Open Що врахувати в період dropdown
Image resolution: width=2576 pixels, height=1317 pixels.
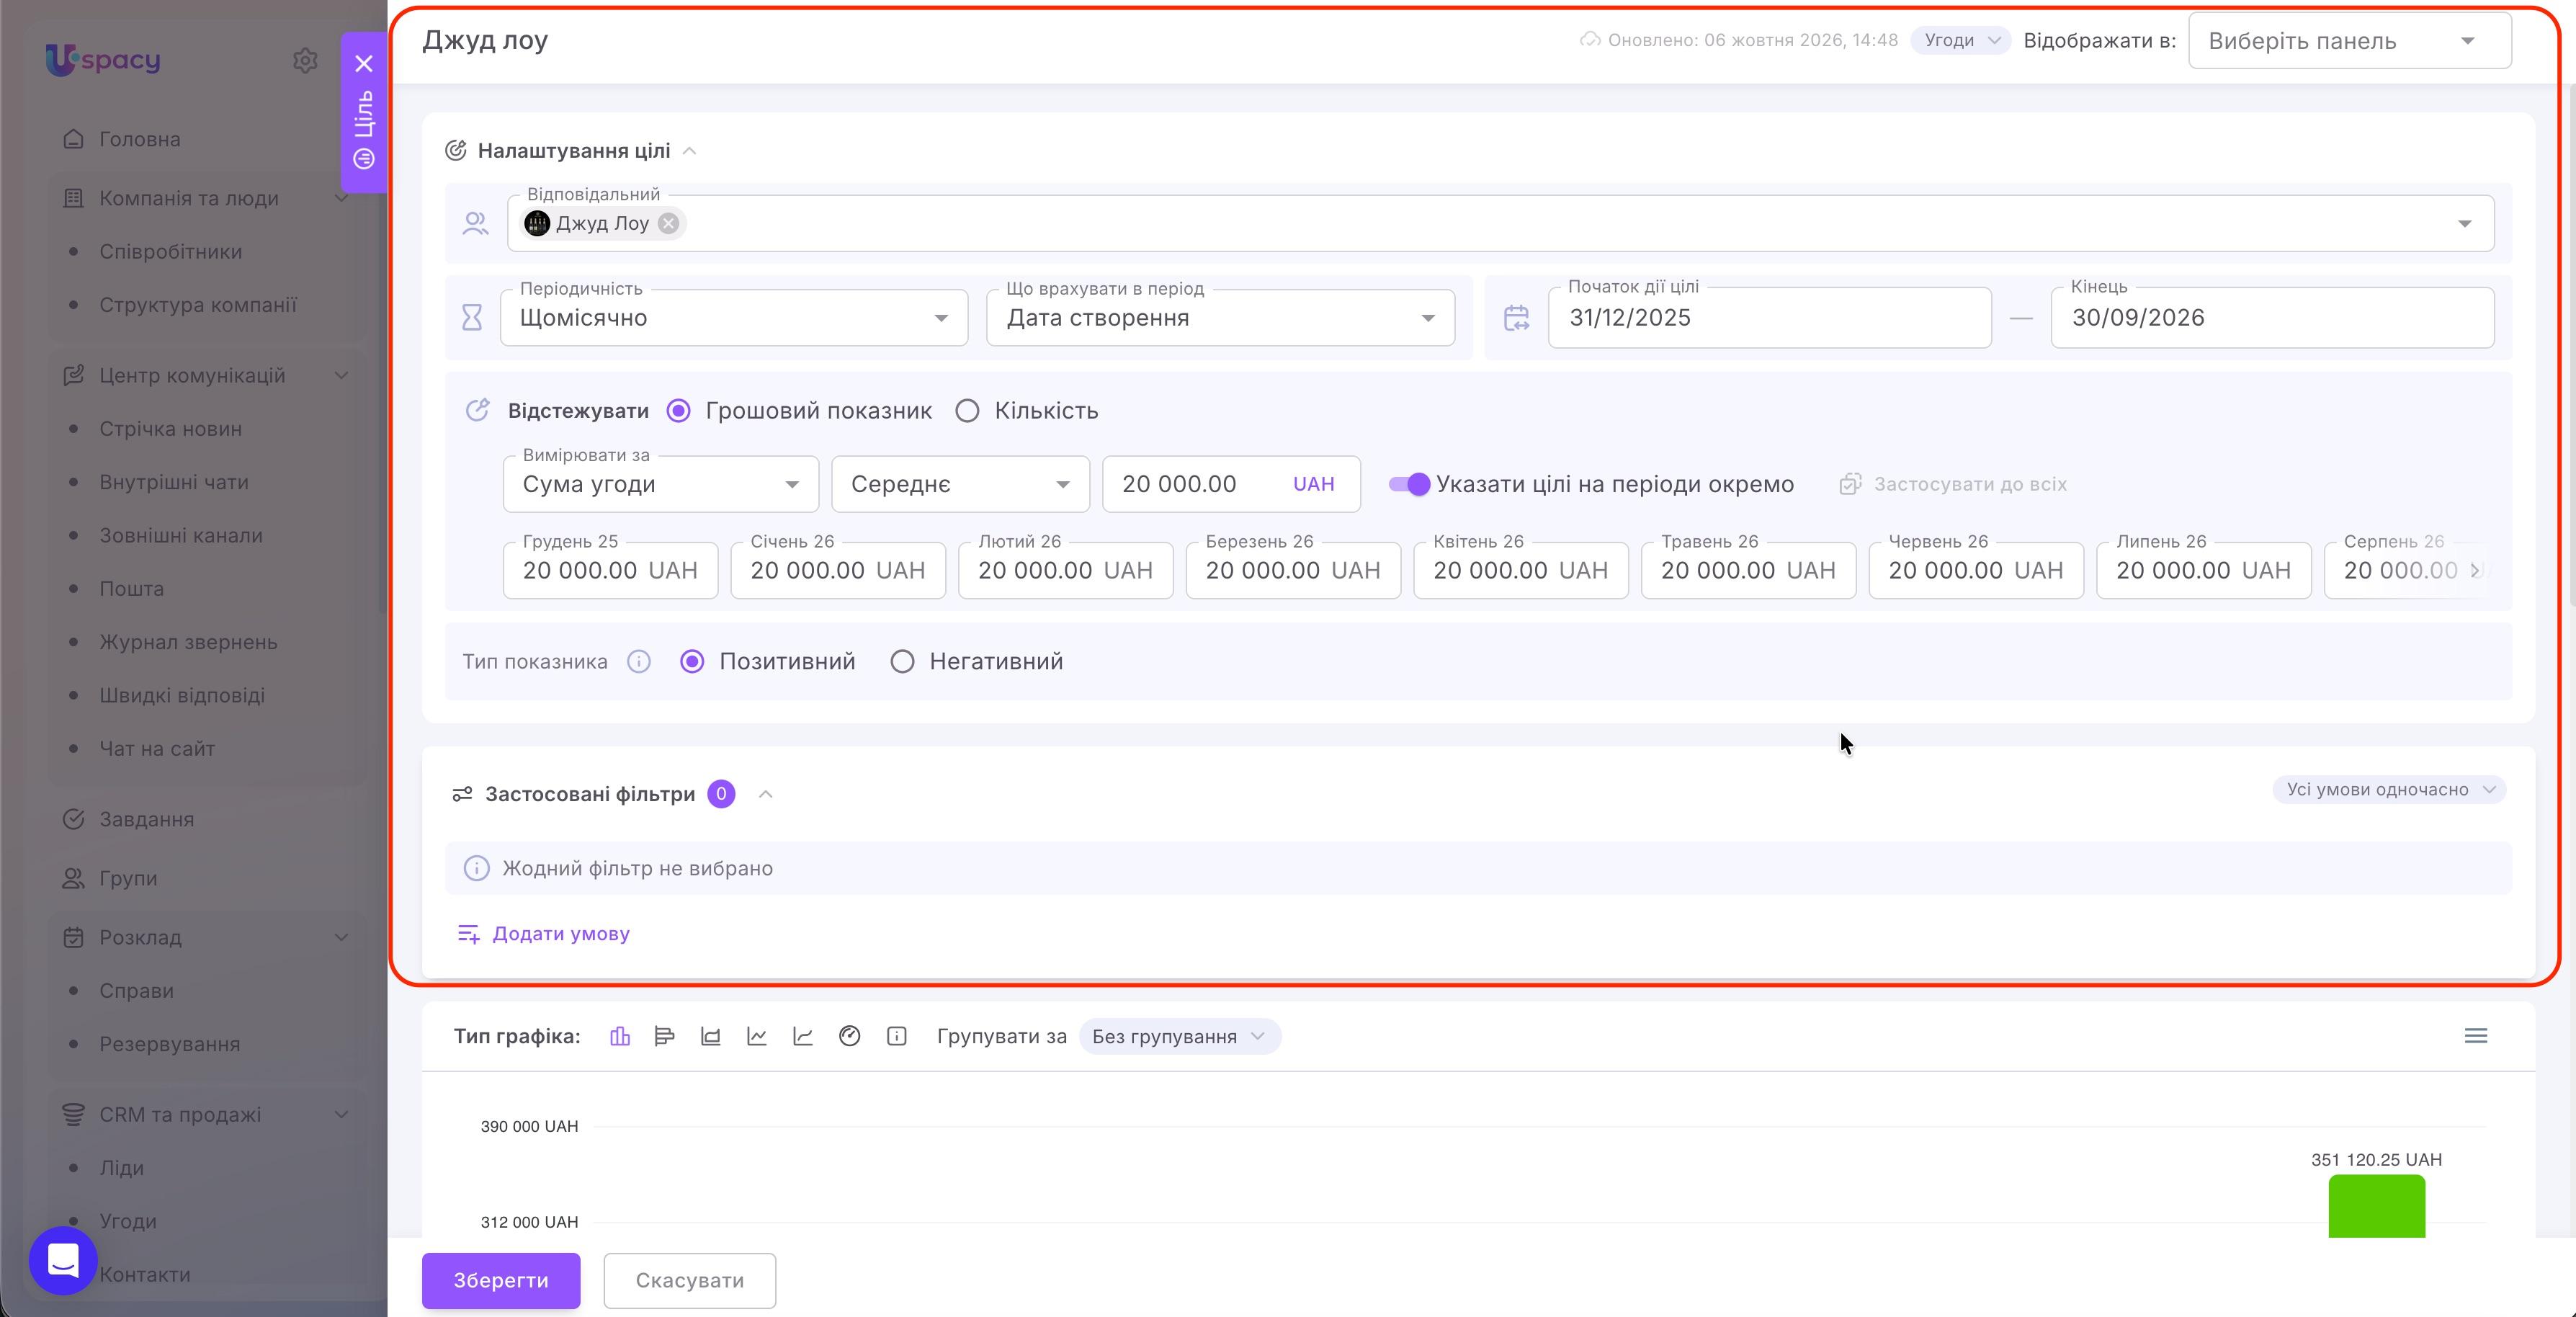[1220, 318]
